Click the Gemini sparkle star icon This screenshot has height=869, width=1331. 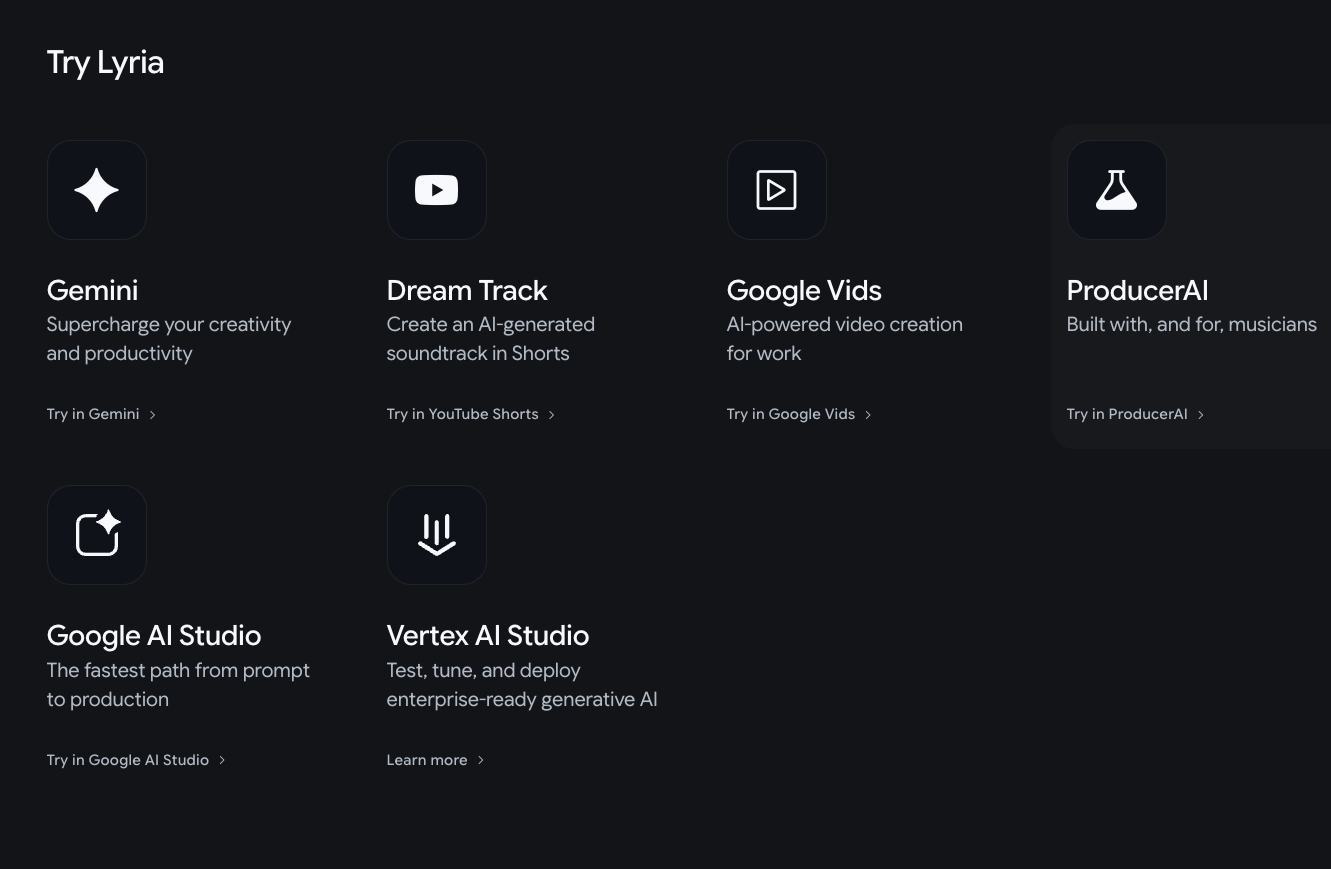(97, 190)
